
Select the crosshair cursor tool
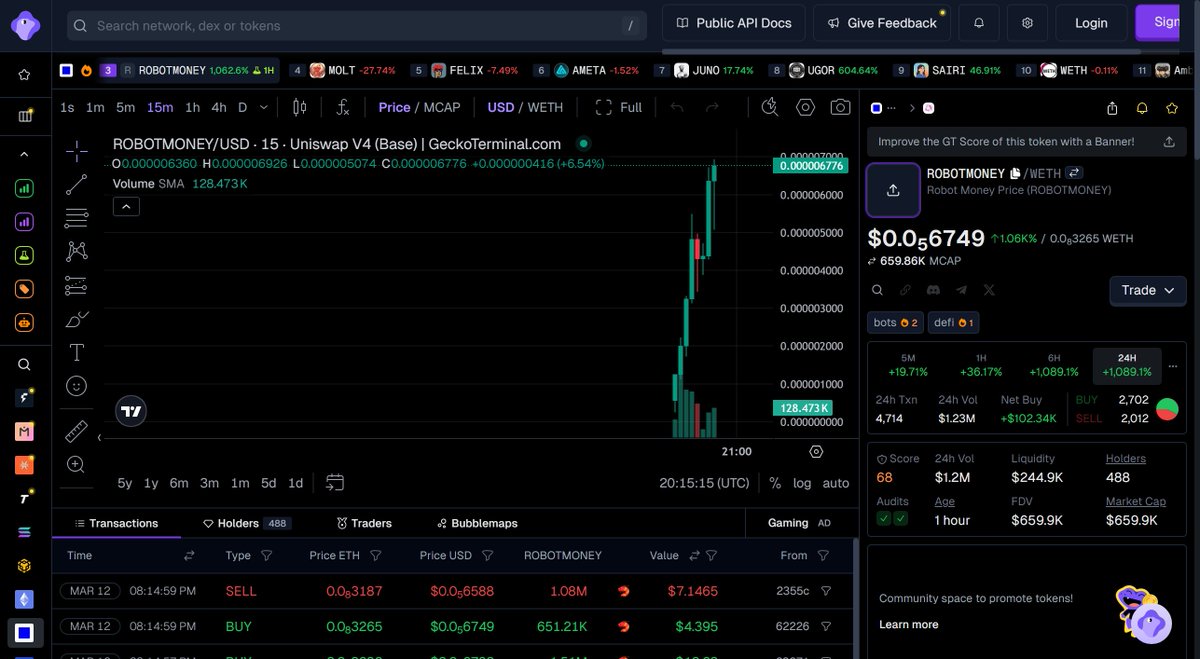(76, 151)
